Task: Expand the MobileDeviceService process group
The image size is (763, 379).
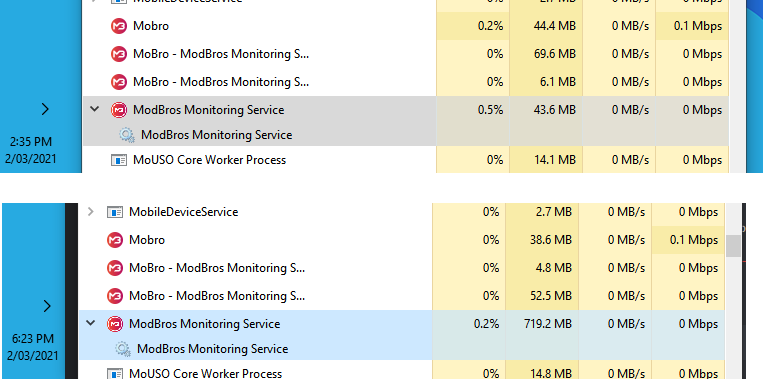Action: [91, 212]
